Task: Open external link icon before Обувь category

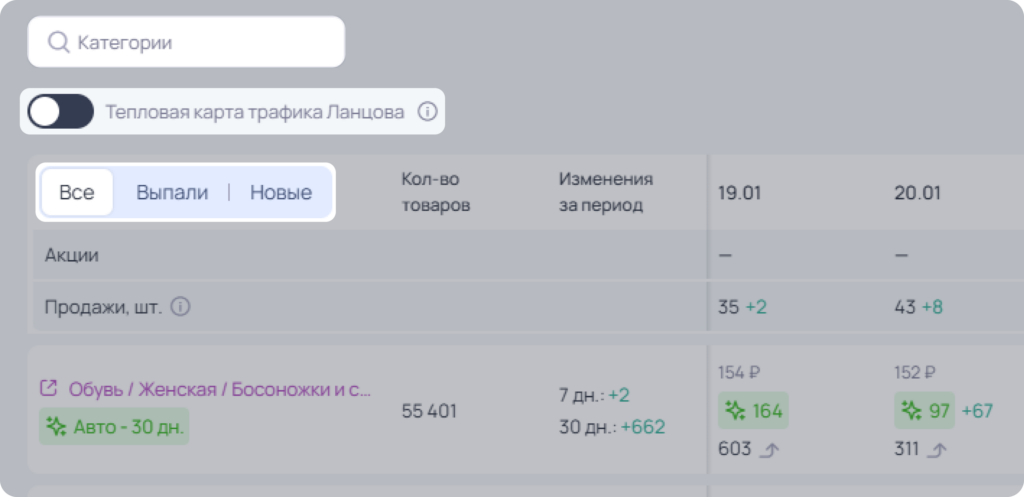Action: point(48,389)
